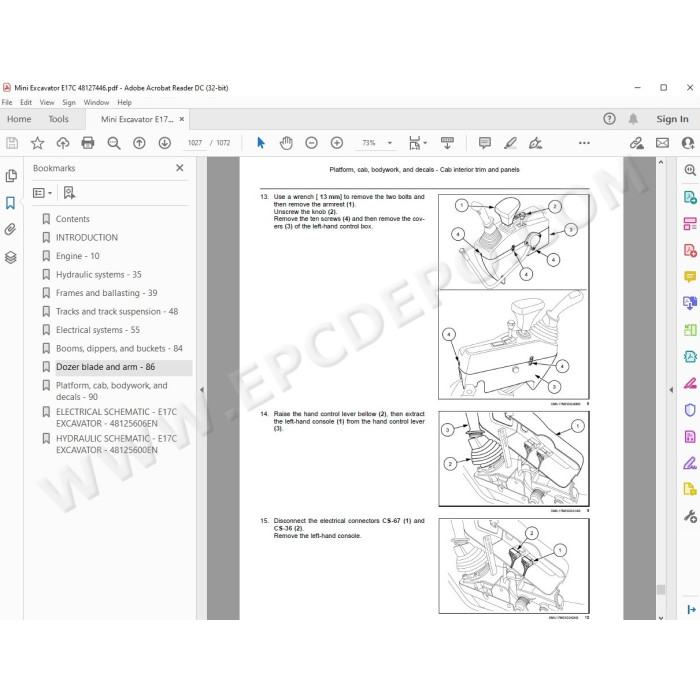Open the Contents bookmark
The width and height of the screenshot is (700, 700).
pyautogui.click(x=72, y=219)
